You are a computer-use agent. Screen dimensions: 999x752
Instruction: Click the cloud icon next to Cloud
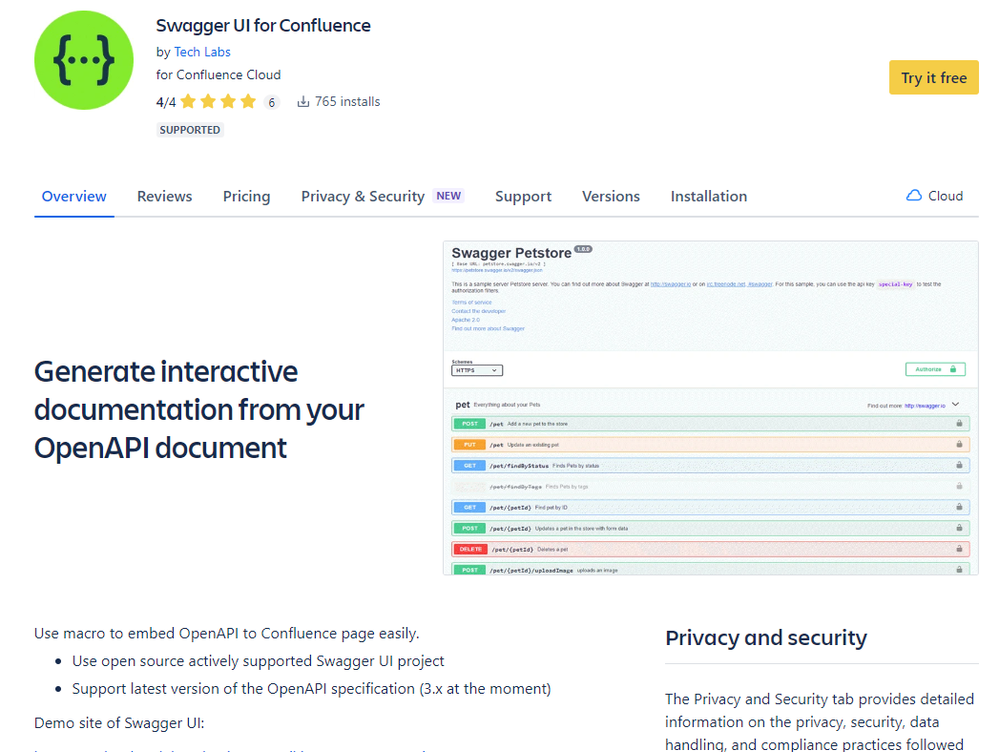[x=914, y=196]
